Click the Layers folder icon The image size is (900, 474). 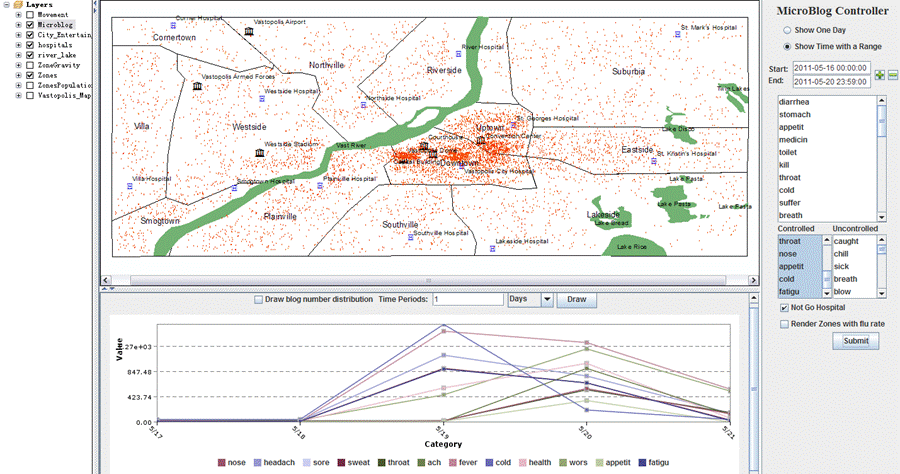point(18,5)
